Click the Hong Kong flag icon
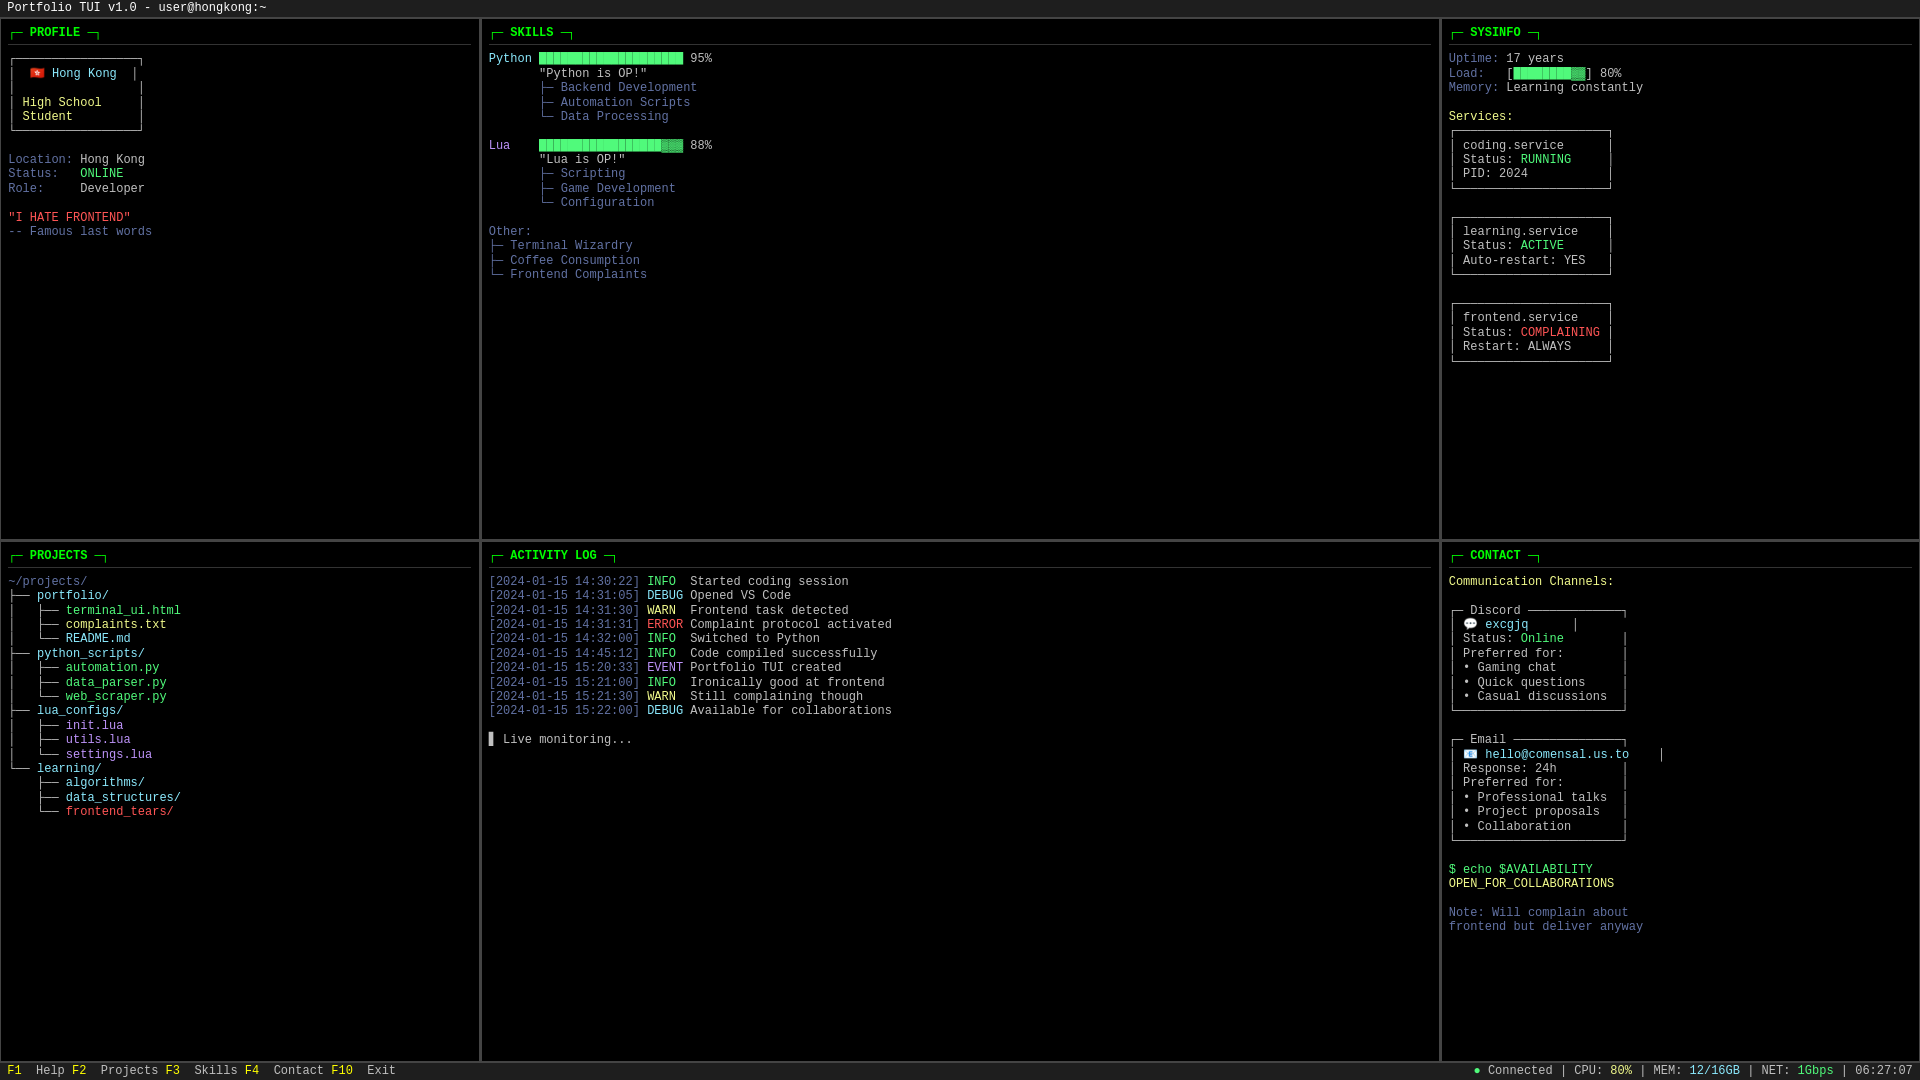Image resolution: width=1920 pixels, height=1080 pixels. pyautogui.click(x=37, y=74)
